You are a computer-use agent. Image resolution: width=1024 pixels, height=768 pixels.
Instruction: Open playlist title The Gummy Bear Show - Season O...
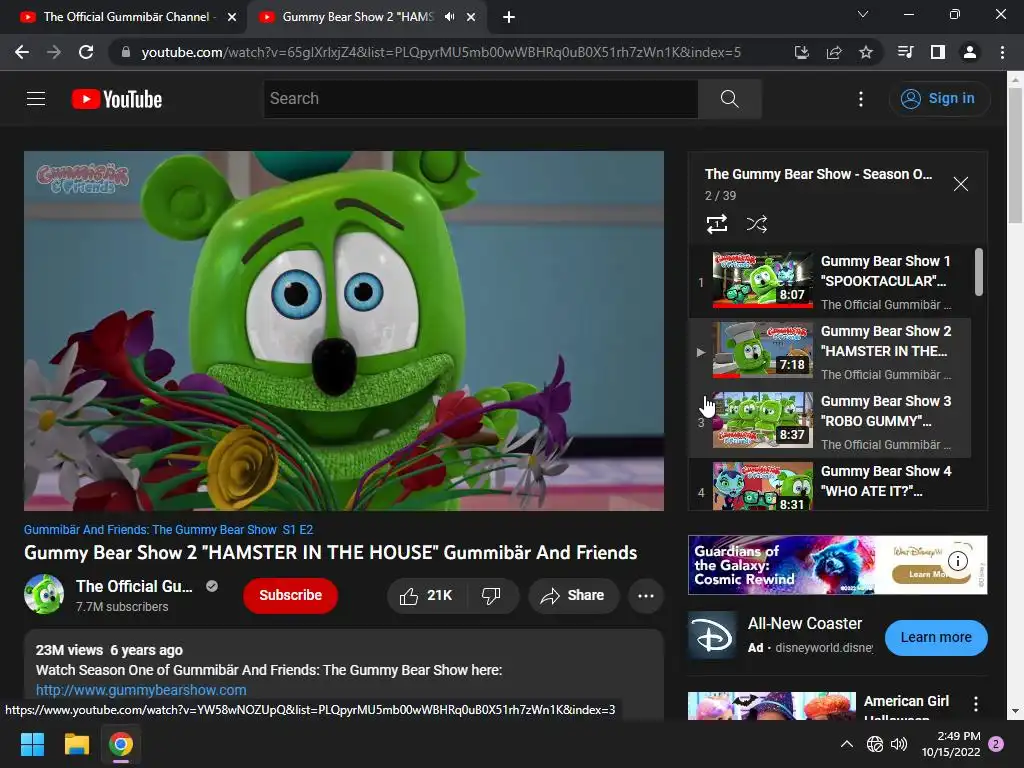coord(818,174)
